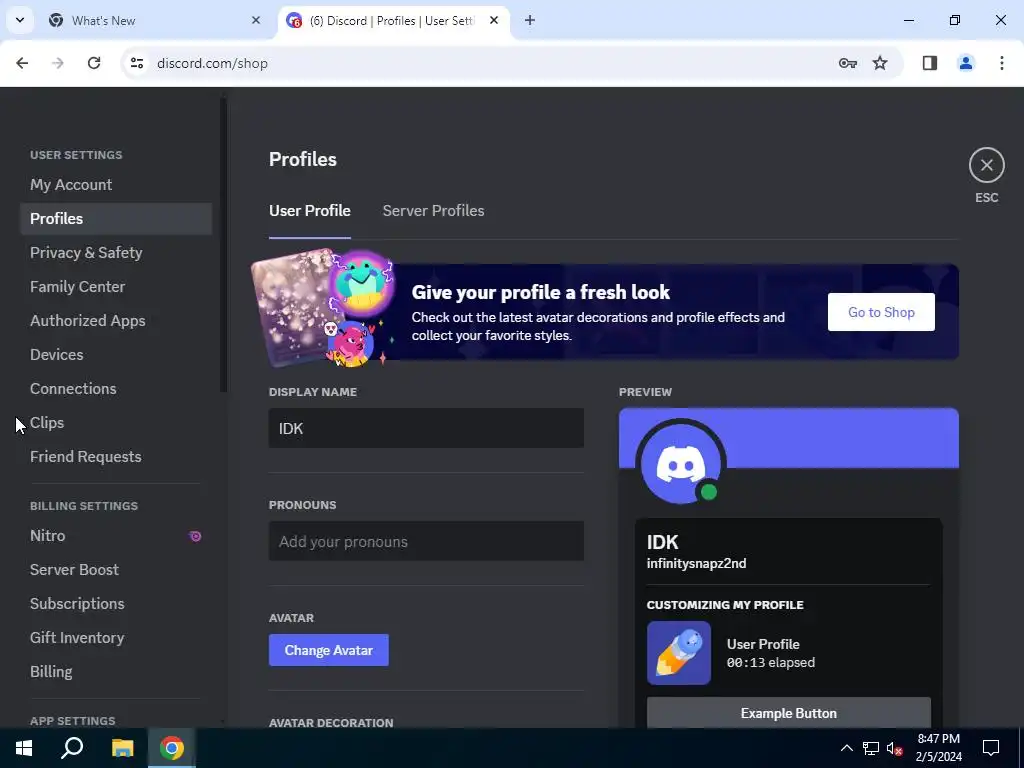Screen dimensions: 1024x768
Task: Switch to Server Profiles tab
Action: [434, 211]
